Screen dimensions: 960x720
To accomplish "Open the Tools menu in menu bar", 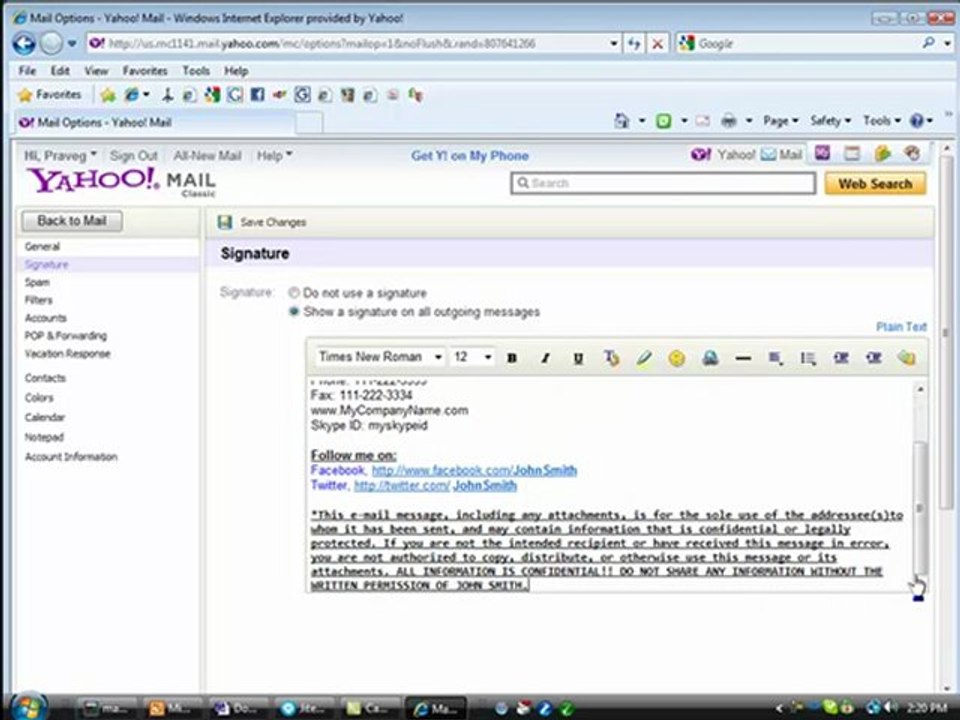I will [196, 71].
